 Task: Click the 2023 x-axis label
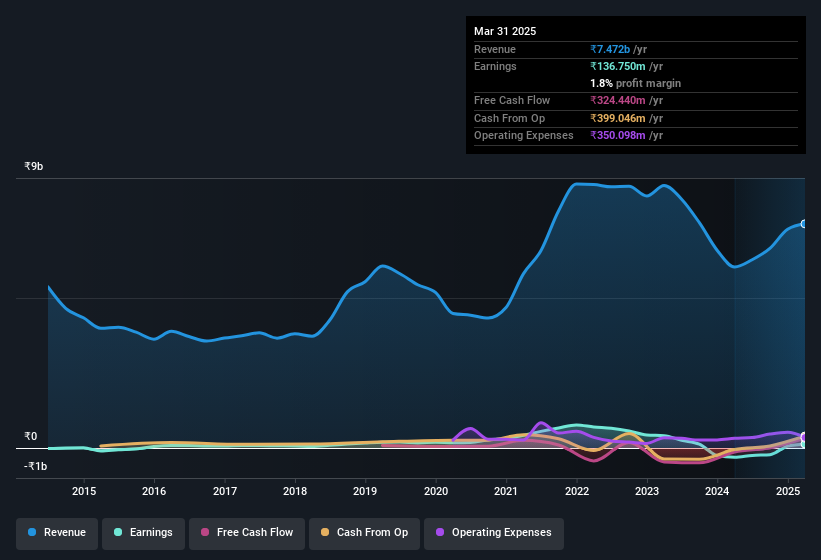coord(647,491)
